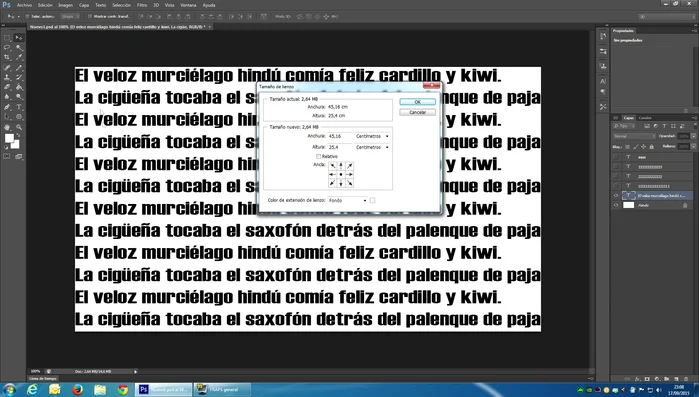Show the topmost text layer
The image size is (699, 397).
[x=616, y=157]
